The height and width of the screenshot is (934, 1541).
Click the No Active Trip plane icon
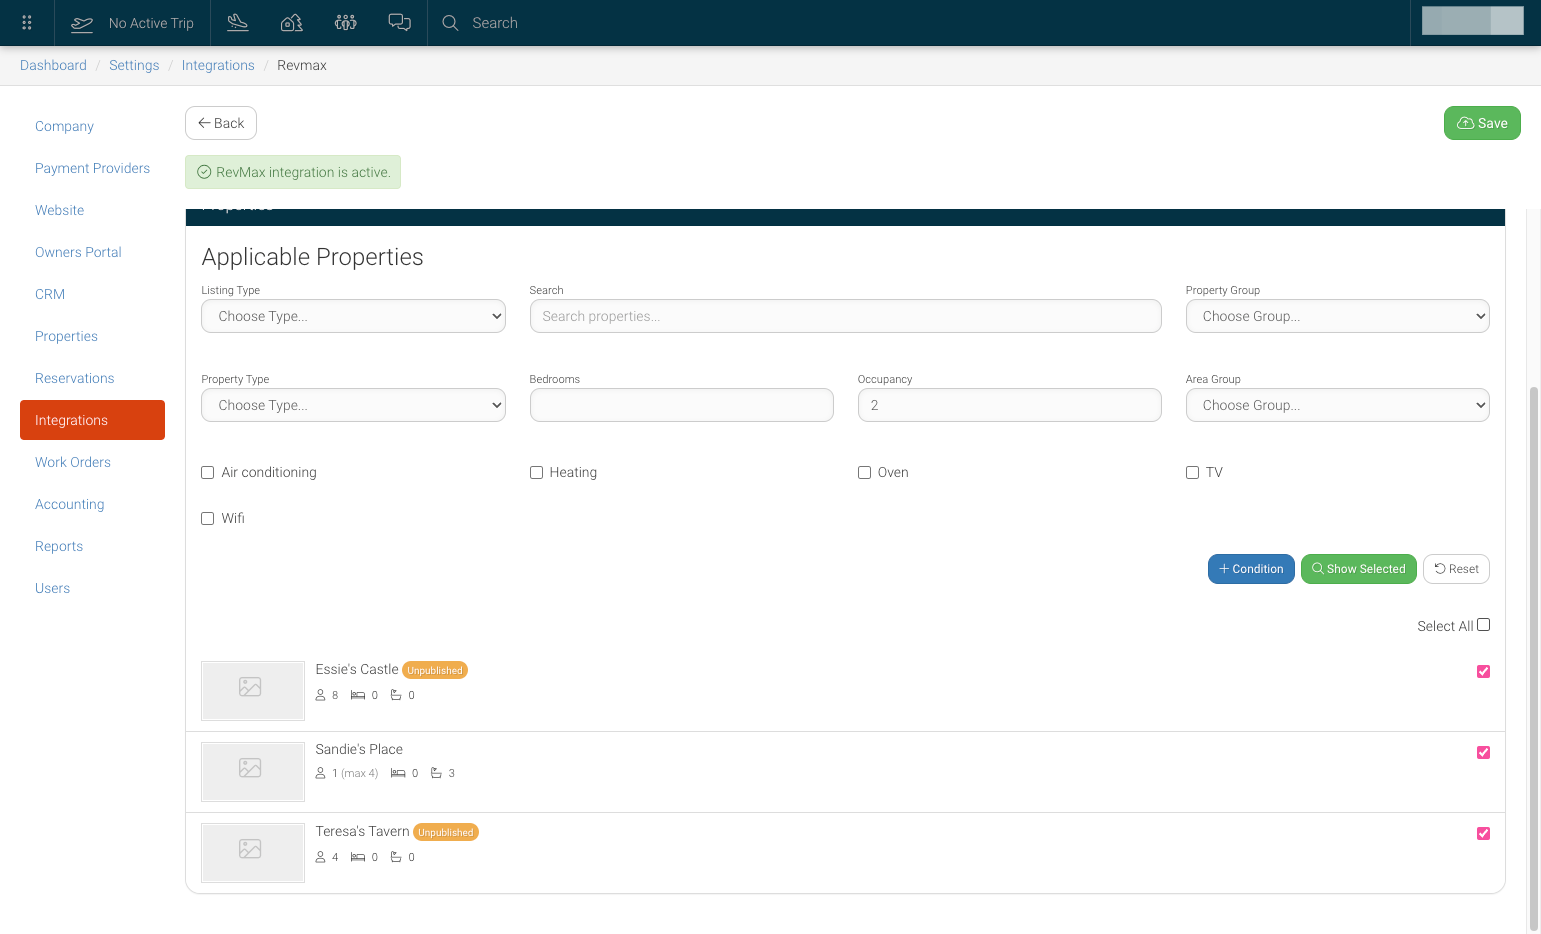[x=82, y=23]
